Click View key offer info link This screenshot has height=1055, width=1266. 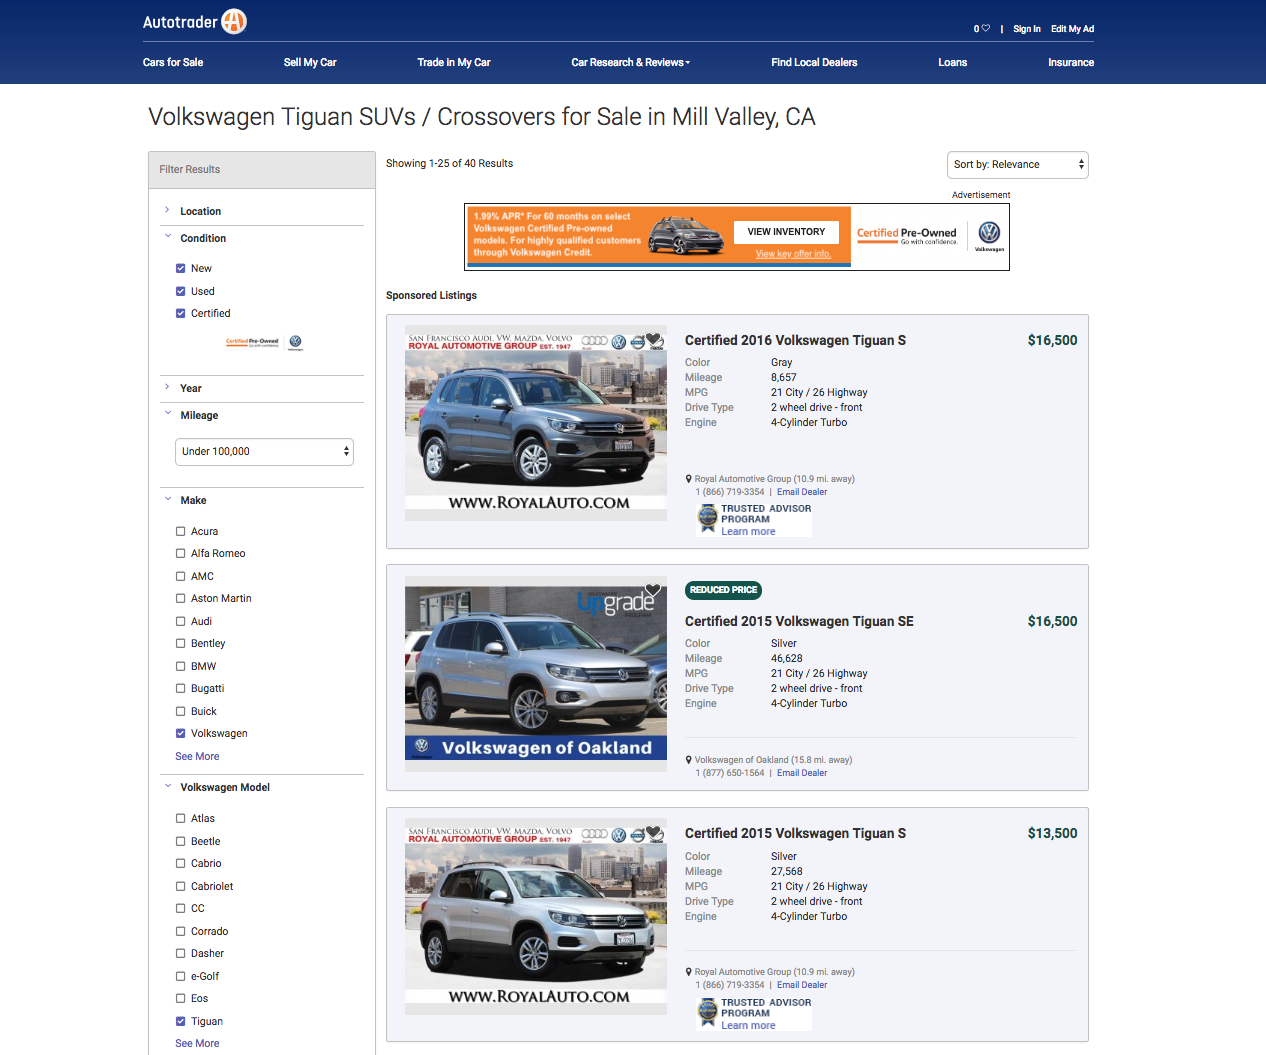click(793, 254)
